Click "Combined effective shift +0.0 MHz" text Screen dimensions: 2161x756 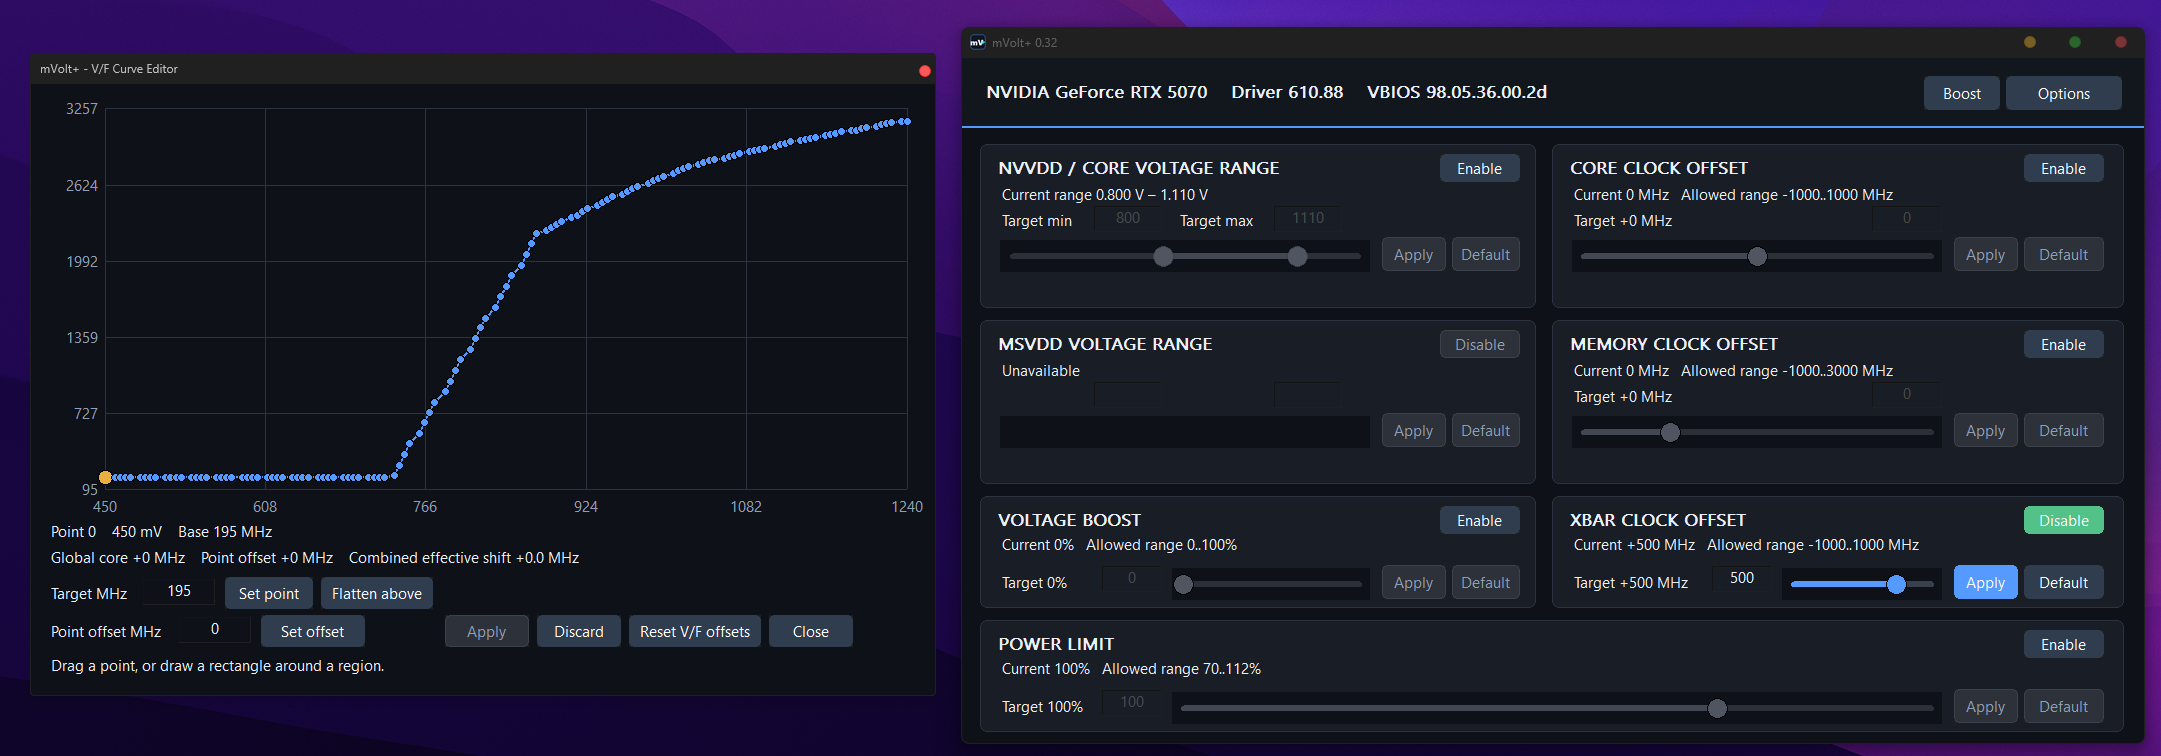[464, 558]
